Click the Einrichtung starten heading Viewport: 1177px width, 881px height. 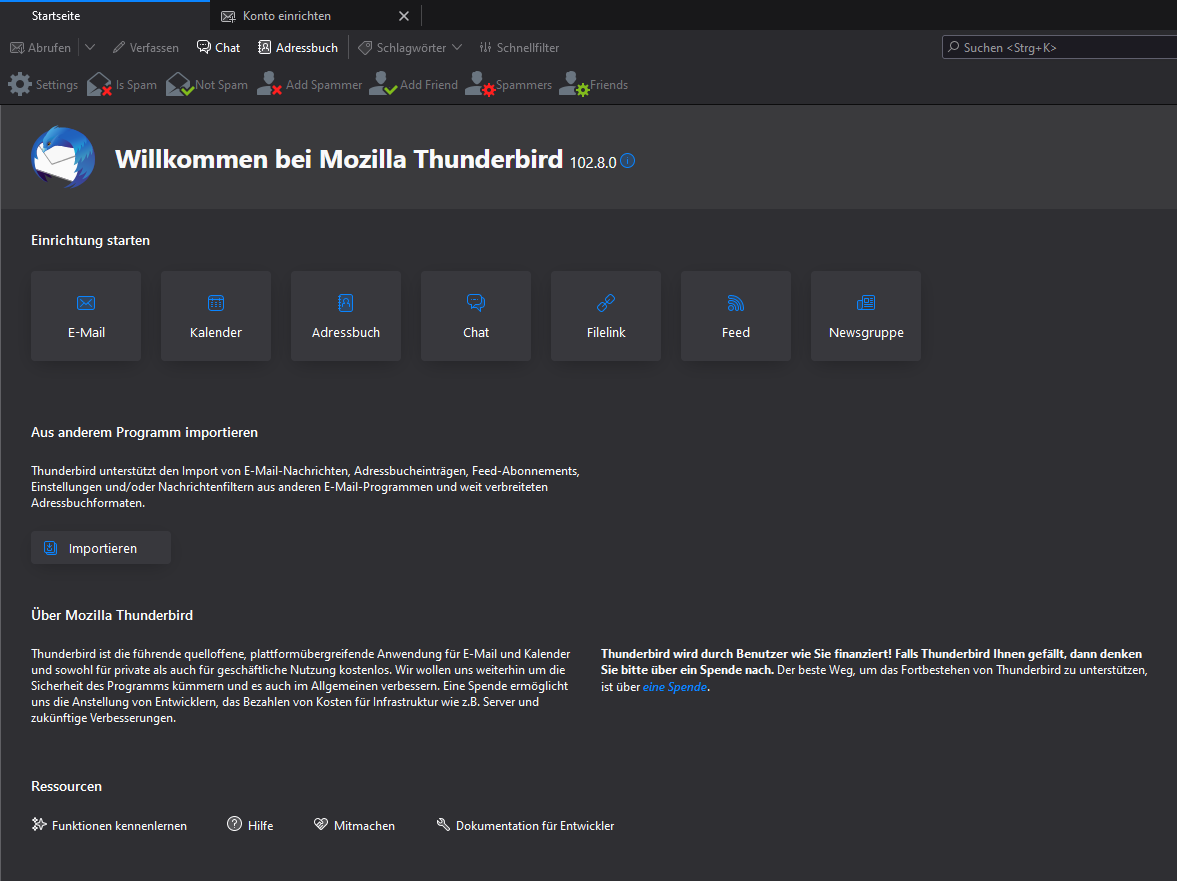tap(90, 240)
